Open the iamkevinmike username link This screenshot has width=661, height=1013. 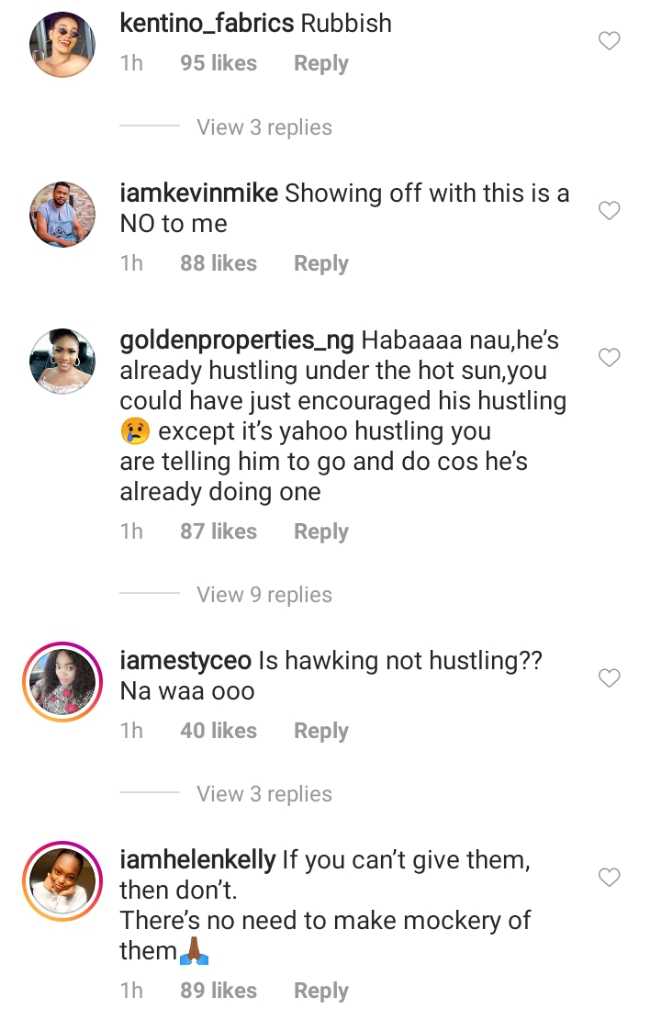pos(198,194)
